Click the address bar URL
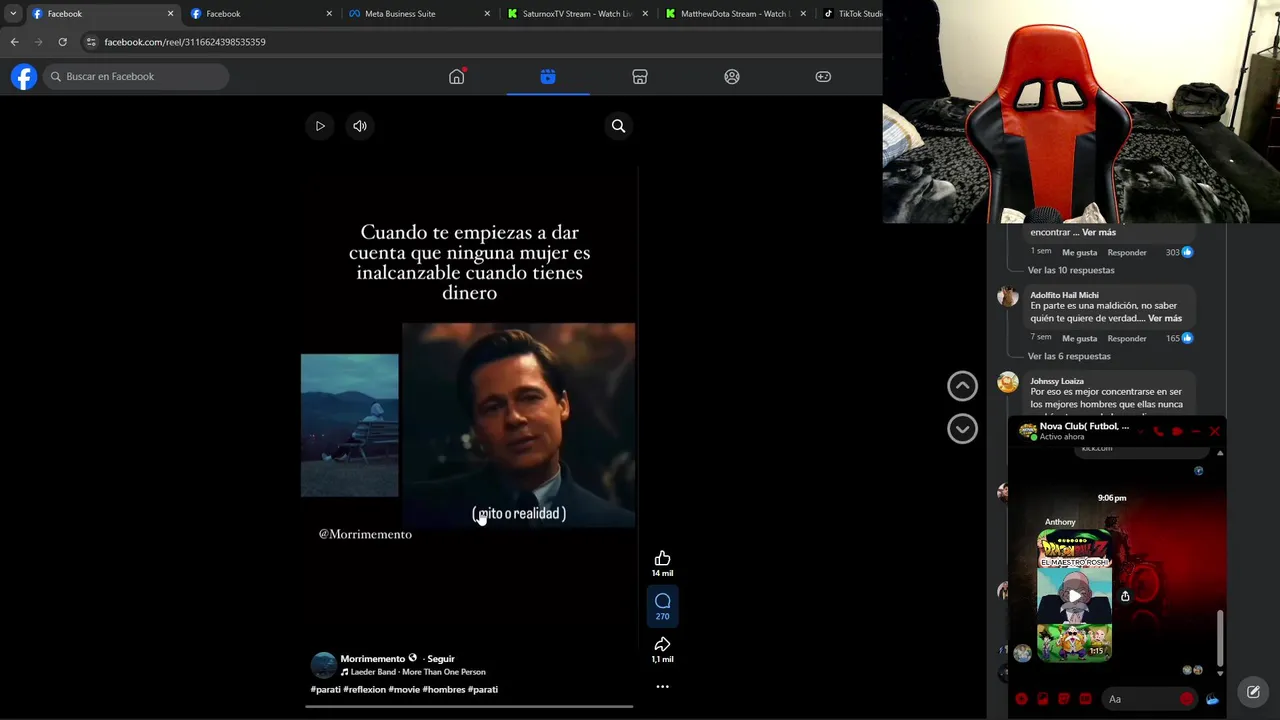This screenshot has width=1280, height=720. (185, 42)
